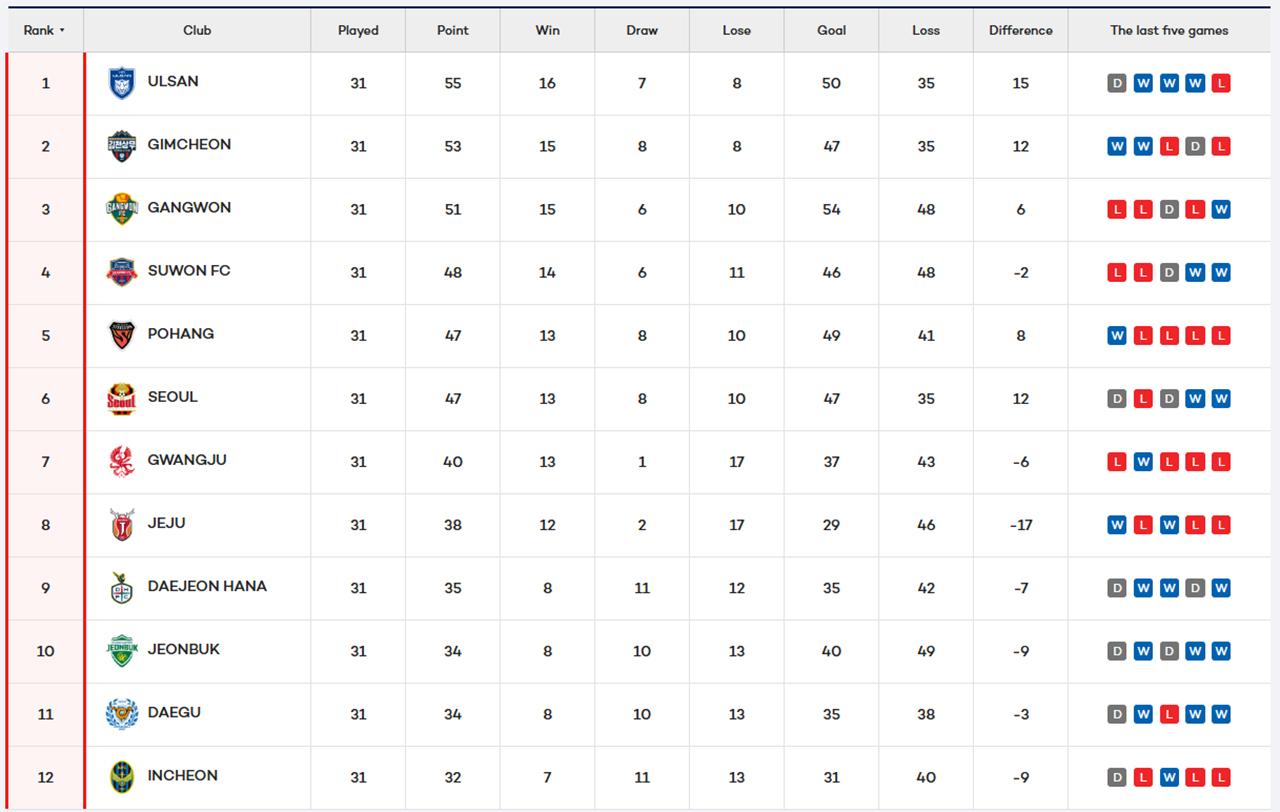Open the ULSAN club name link
The height and width of the screenshot is (812, 1280).
tap(173, 82)
